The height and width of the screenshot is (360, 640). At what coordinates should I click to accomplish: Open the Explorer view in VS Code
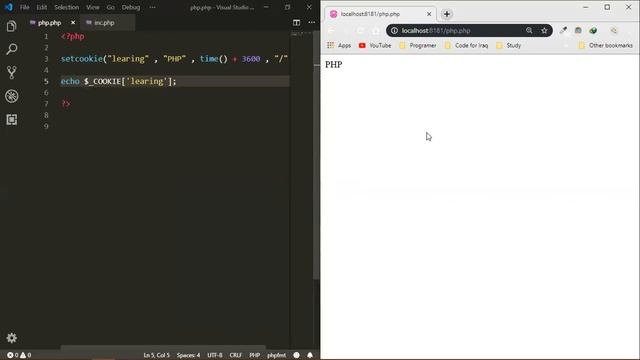(x=11, y=27)
